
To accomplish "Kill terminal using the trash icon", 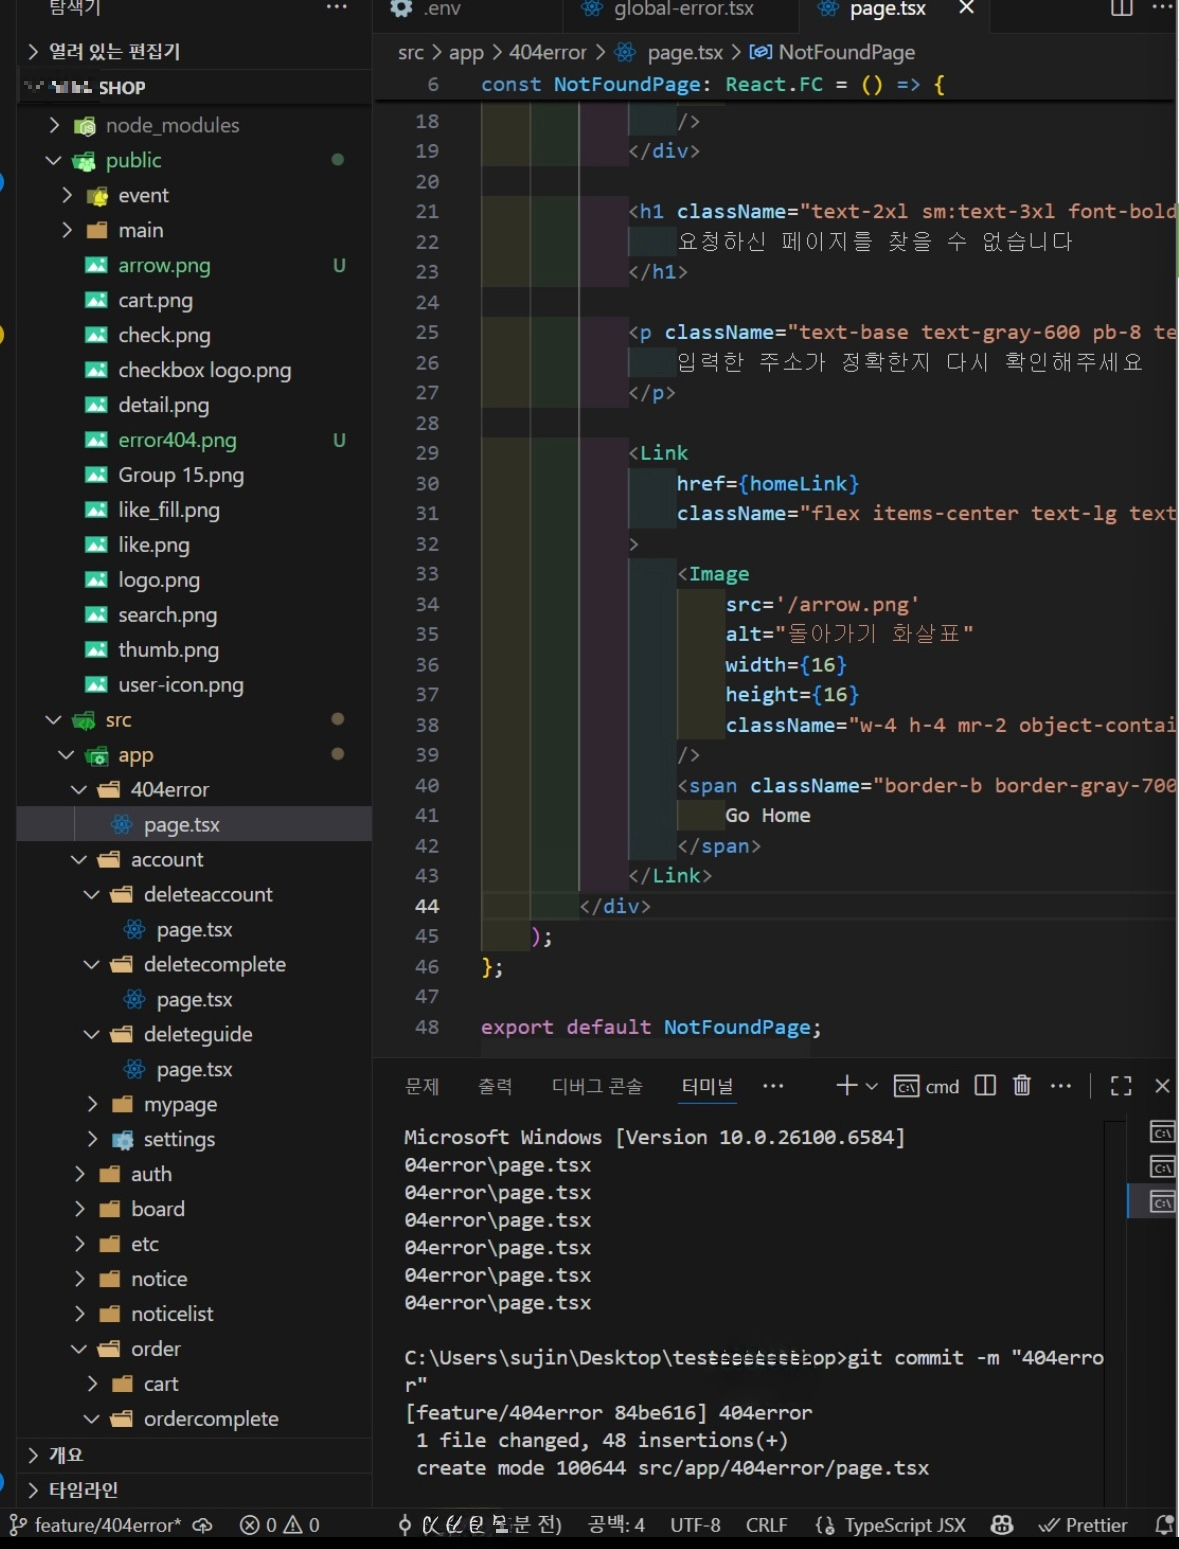I will pos(1021,1086).
